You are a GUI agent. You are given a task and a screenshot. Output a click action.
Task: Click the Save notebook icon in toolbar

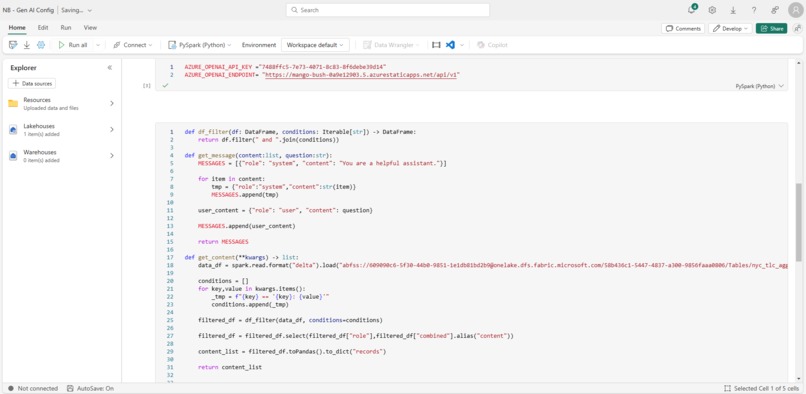pos(13,45)
